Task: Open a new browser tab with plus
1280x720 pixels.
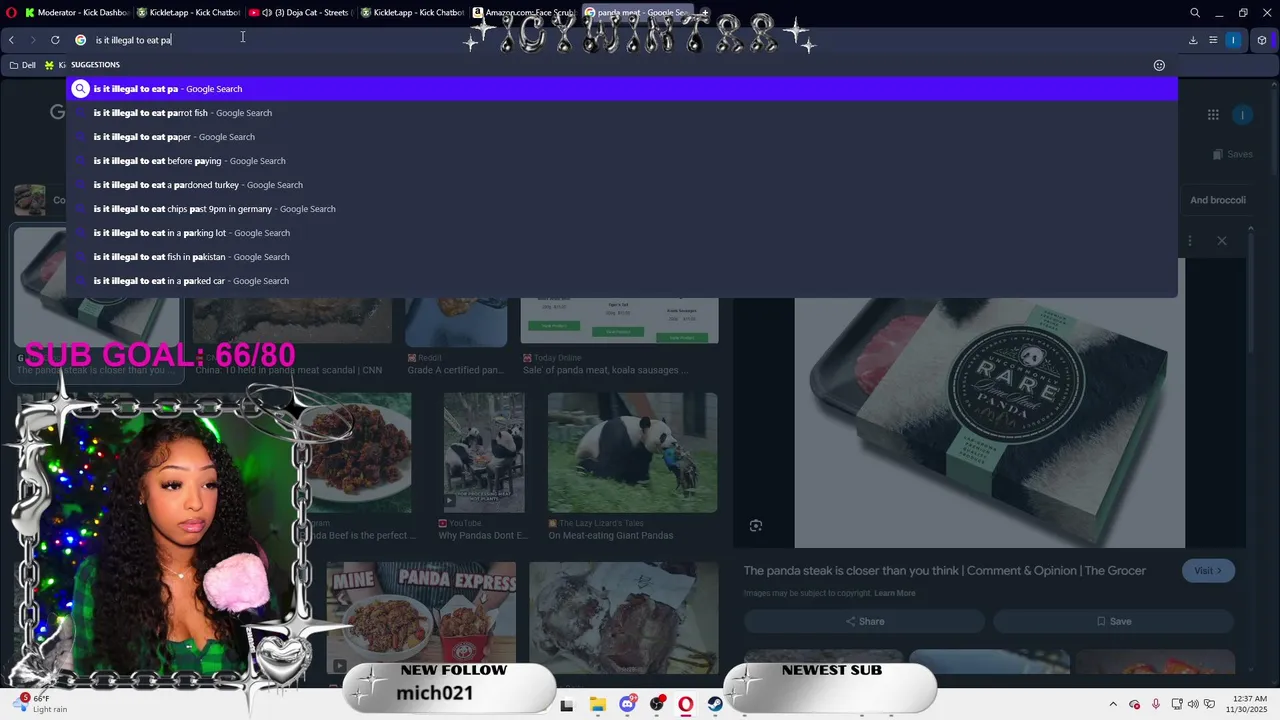Action: (705, 13)
